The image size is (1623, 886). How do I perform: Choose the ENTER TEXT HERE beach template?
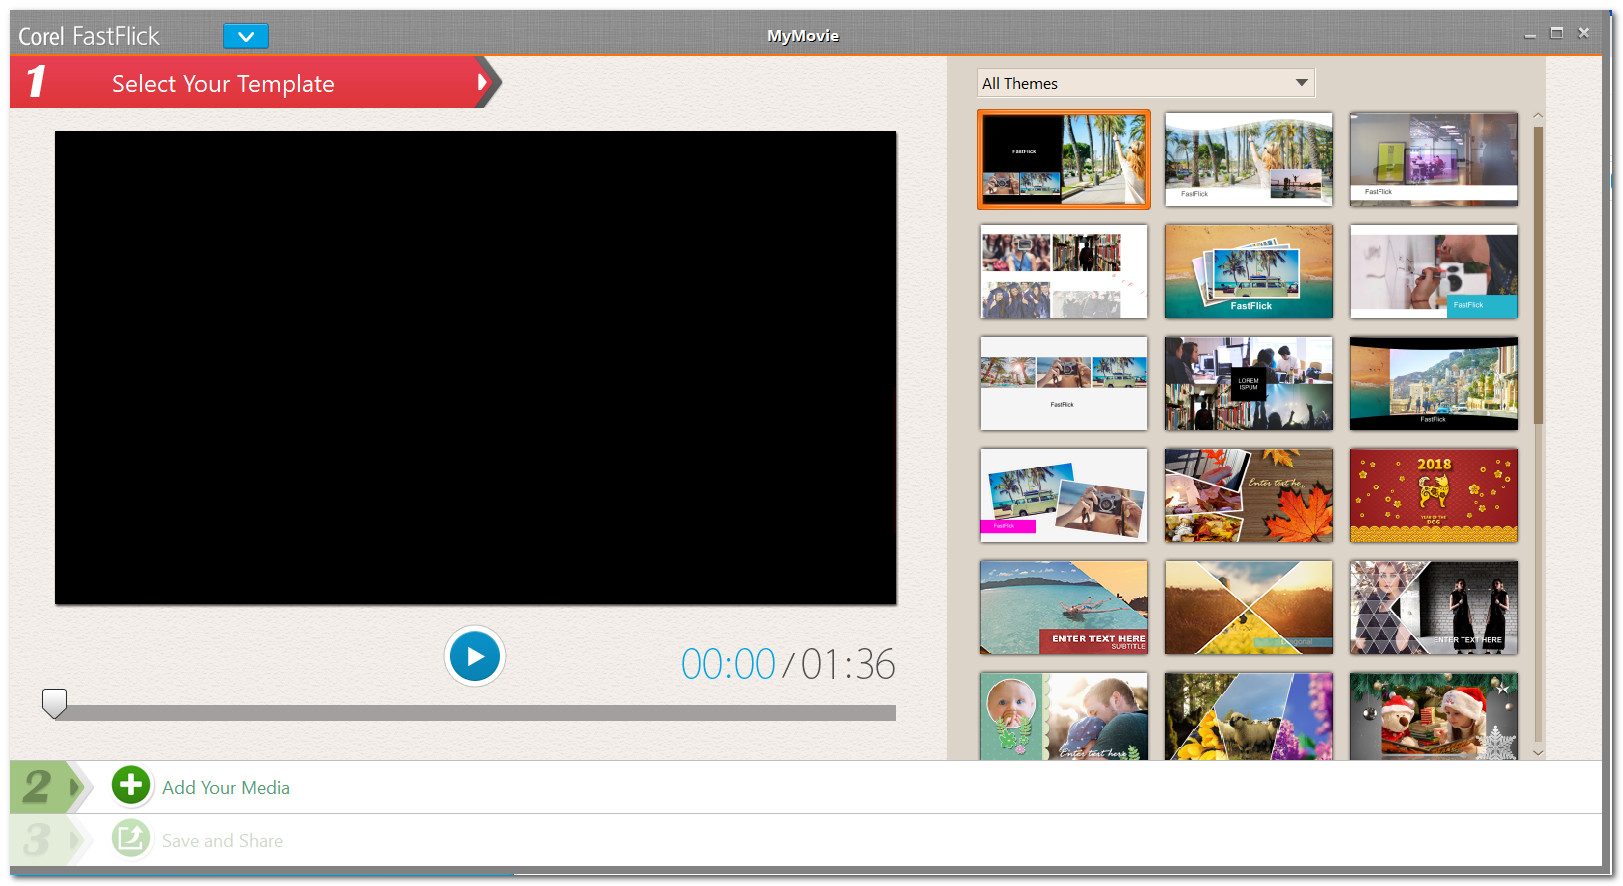click(x=1064, y=608)
